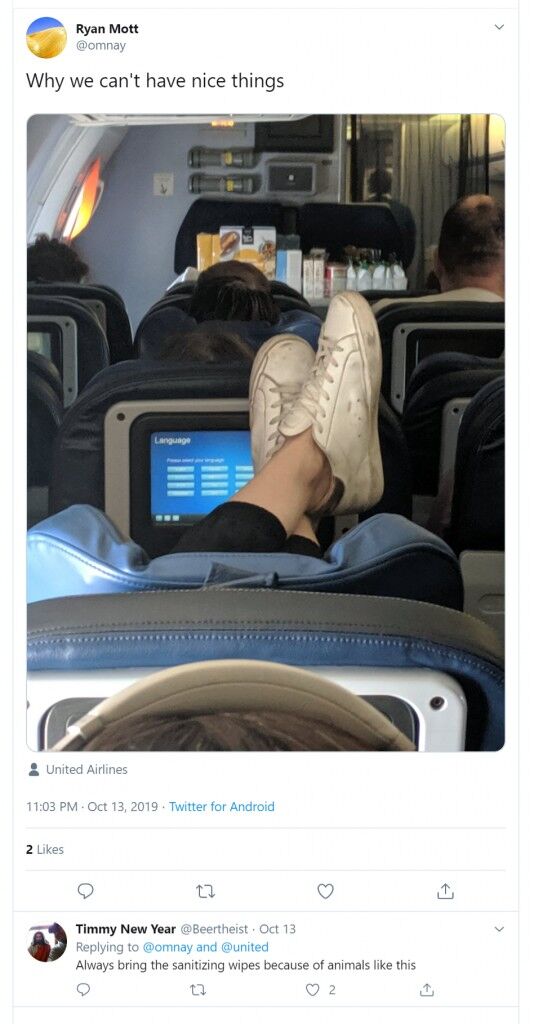Retweet the main tweet by Ryan Mott

205,891
